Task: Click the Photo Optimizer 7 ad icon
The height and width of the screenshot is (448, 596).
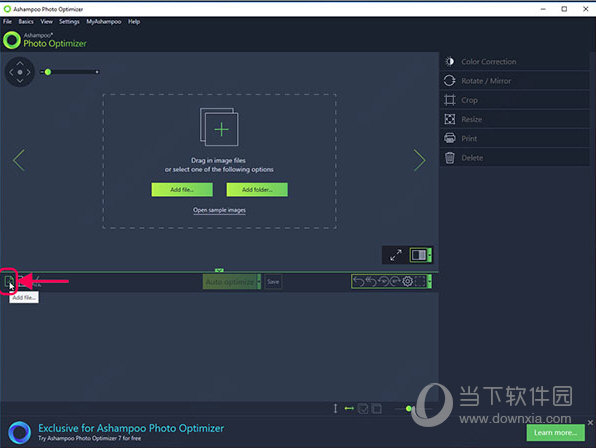Action: point(19,432)
